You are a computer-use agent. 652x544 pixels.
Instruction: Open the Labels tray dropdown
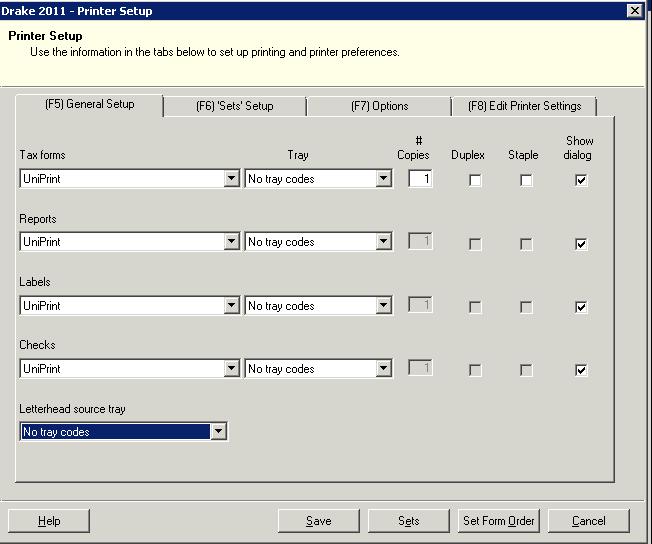384,306
